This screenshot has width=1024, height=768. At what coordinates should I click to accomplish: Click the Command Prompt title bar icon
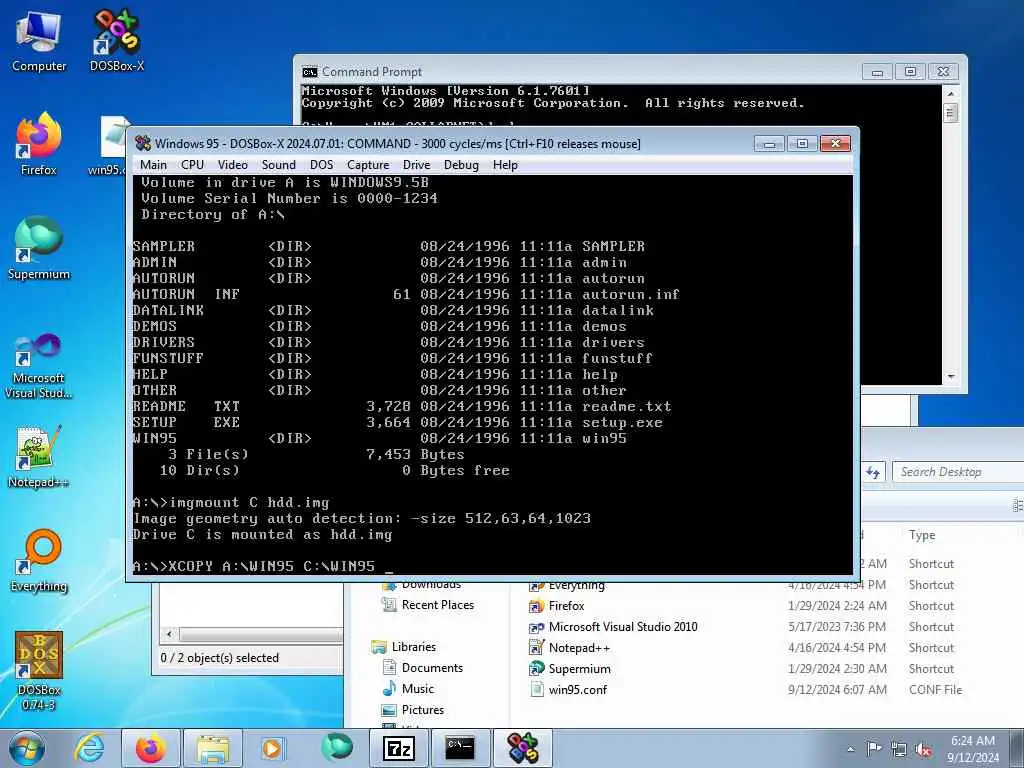tap(310, 72)
